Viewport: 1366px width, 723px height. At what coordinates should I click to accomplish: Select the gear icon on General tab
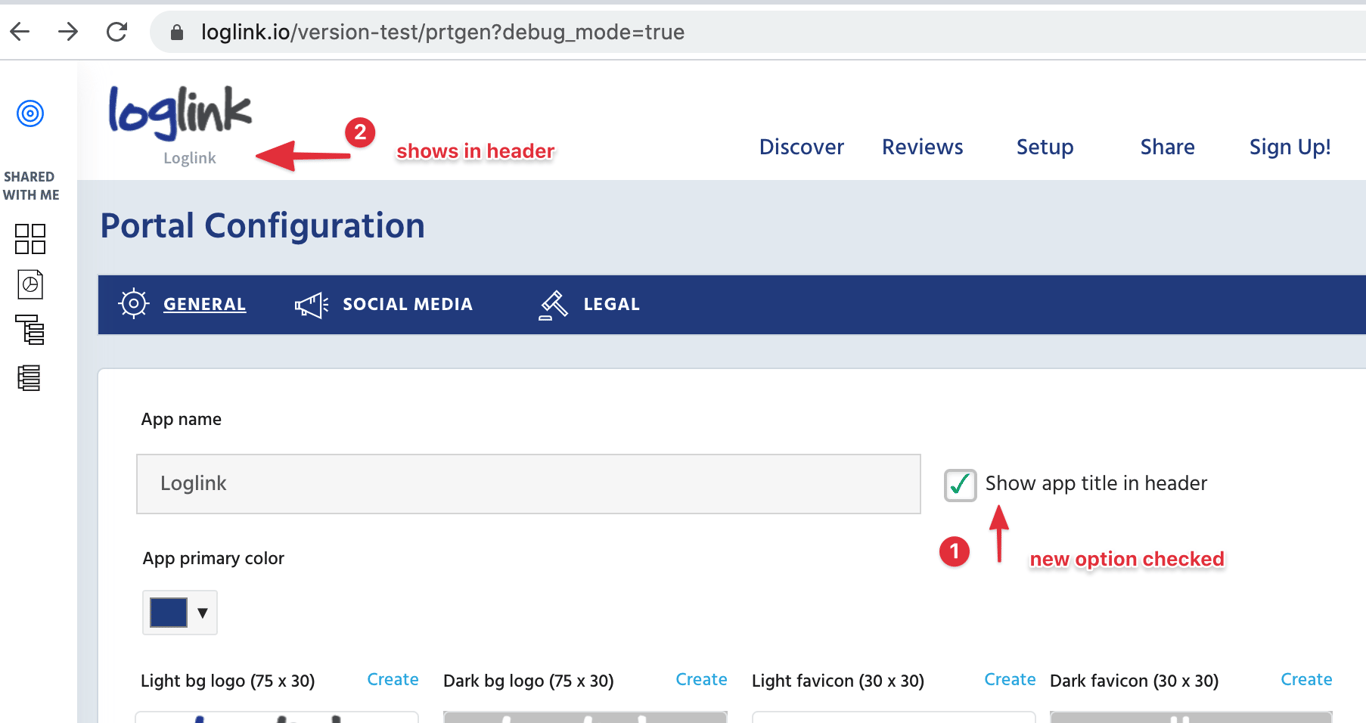(x=133, y=304)
